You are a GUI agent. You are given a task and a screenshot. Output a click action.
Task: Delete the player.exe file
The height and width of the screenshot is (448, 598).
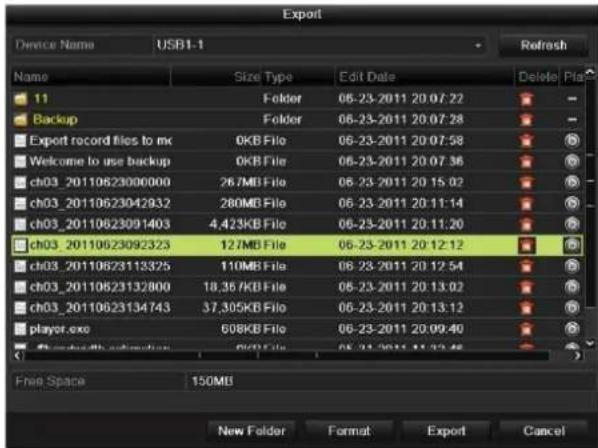(x=526, y=329)
